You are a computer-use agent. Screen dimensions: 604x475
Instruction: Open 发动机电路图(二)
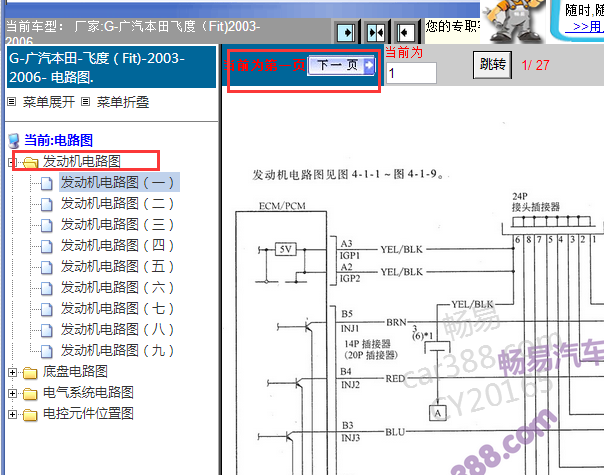tap(117, 203)
